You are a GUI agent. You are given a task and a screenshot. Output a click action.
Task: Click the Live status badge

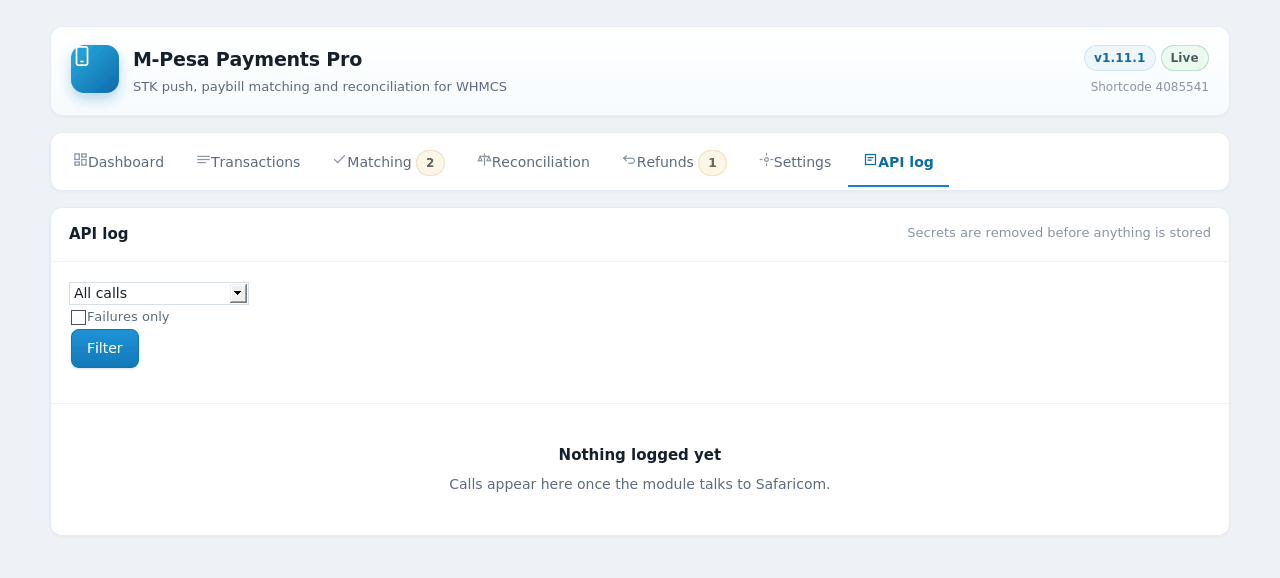(x=1185, y=58)
